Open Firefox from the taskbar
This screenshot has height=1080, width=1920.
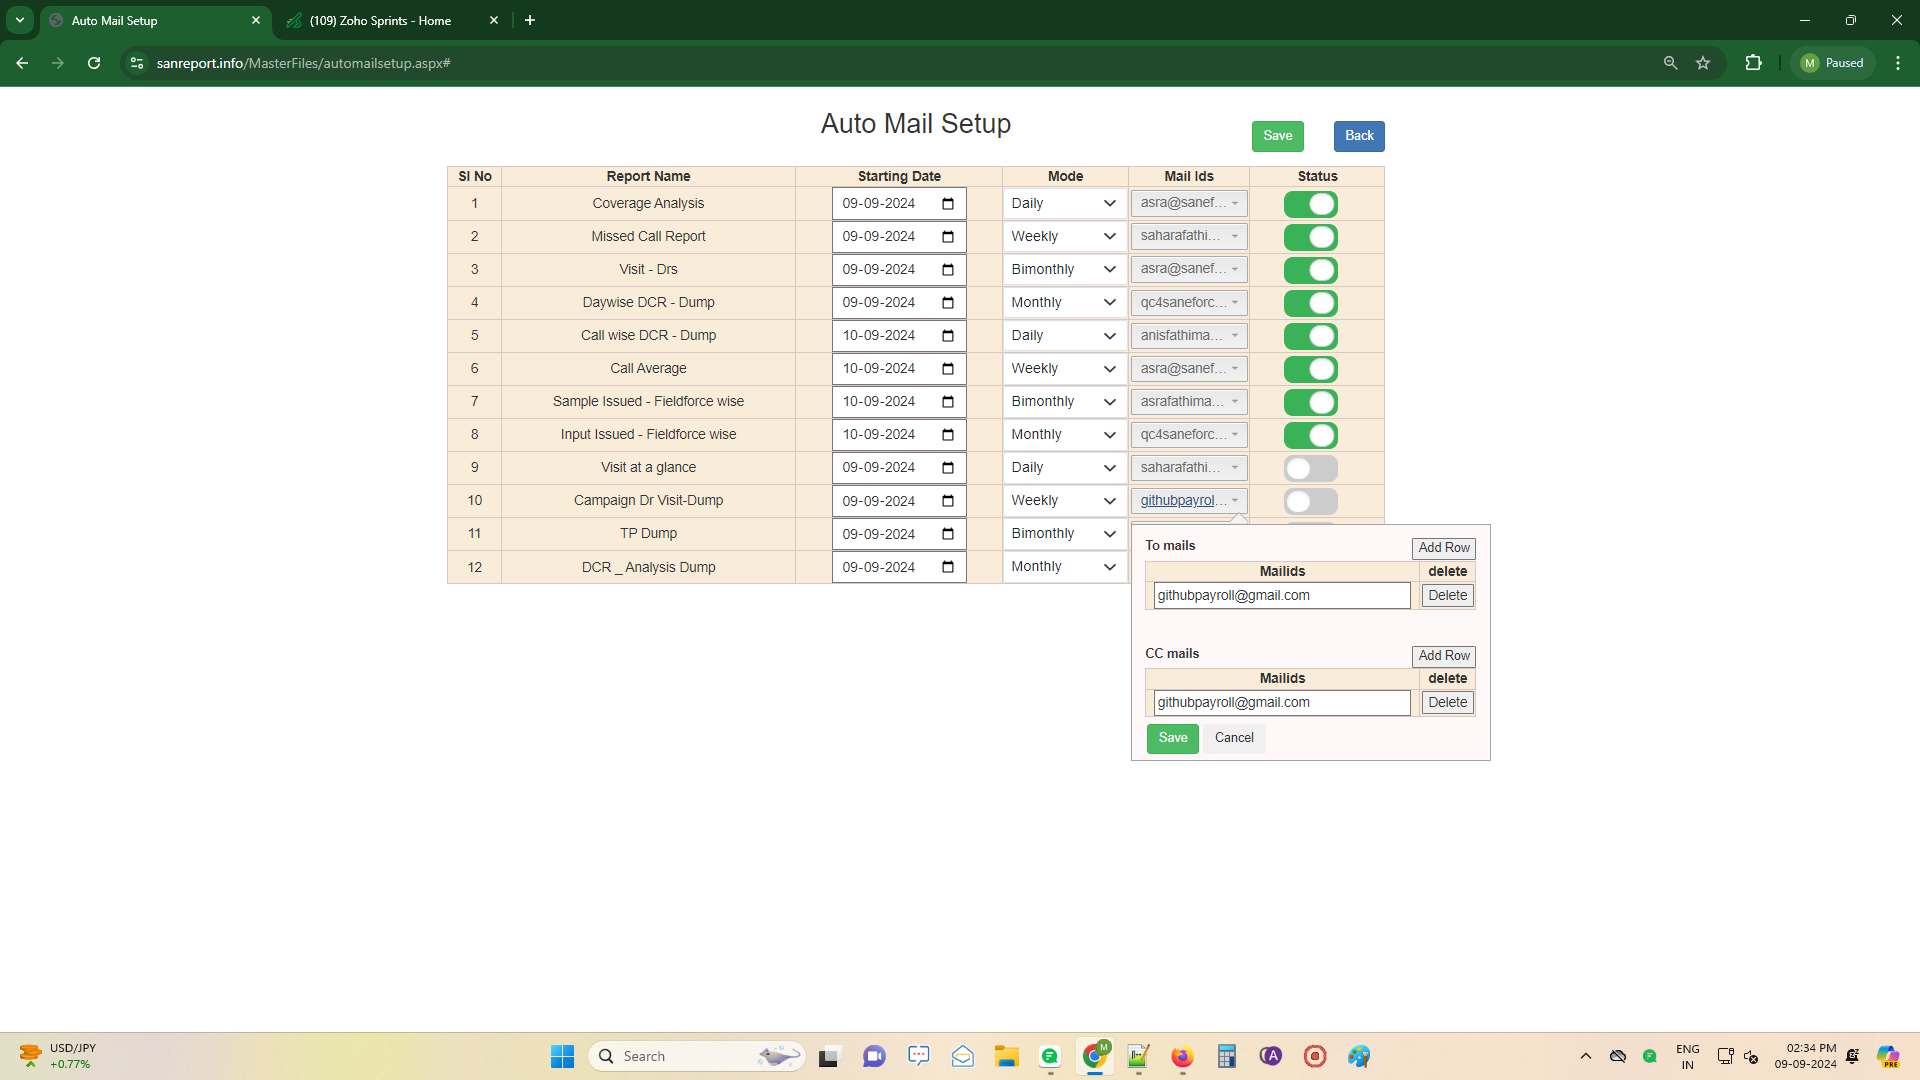(x=1182, y=1056)
